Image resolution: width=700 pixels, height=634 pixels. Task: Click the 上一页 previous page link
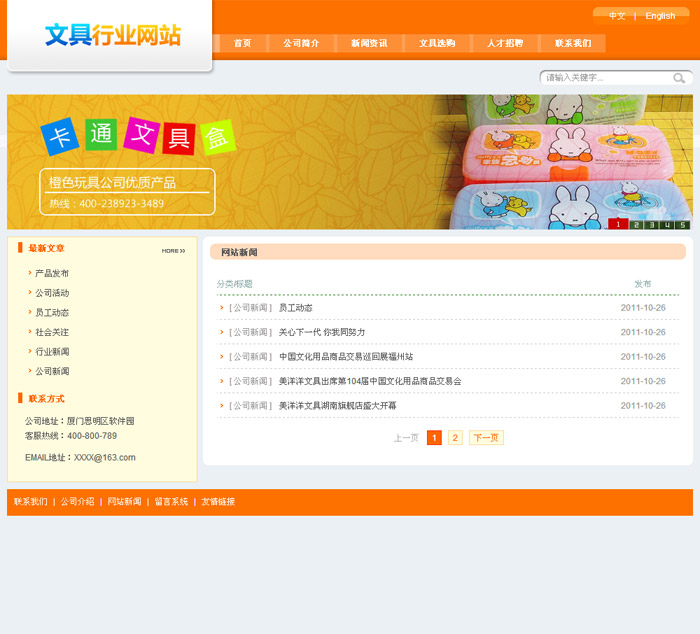[406, 438]
